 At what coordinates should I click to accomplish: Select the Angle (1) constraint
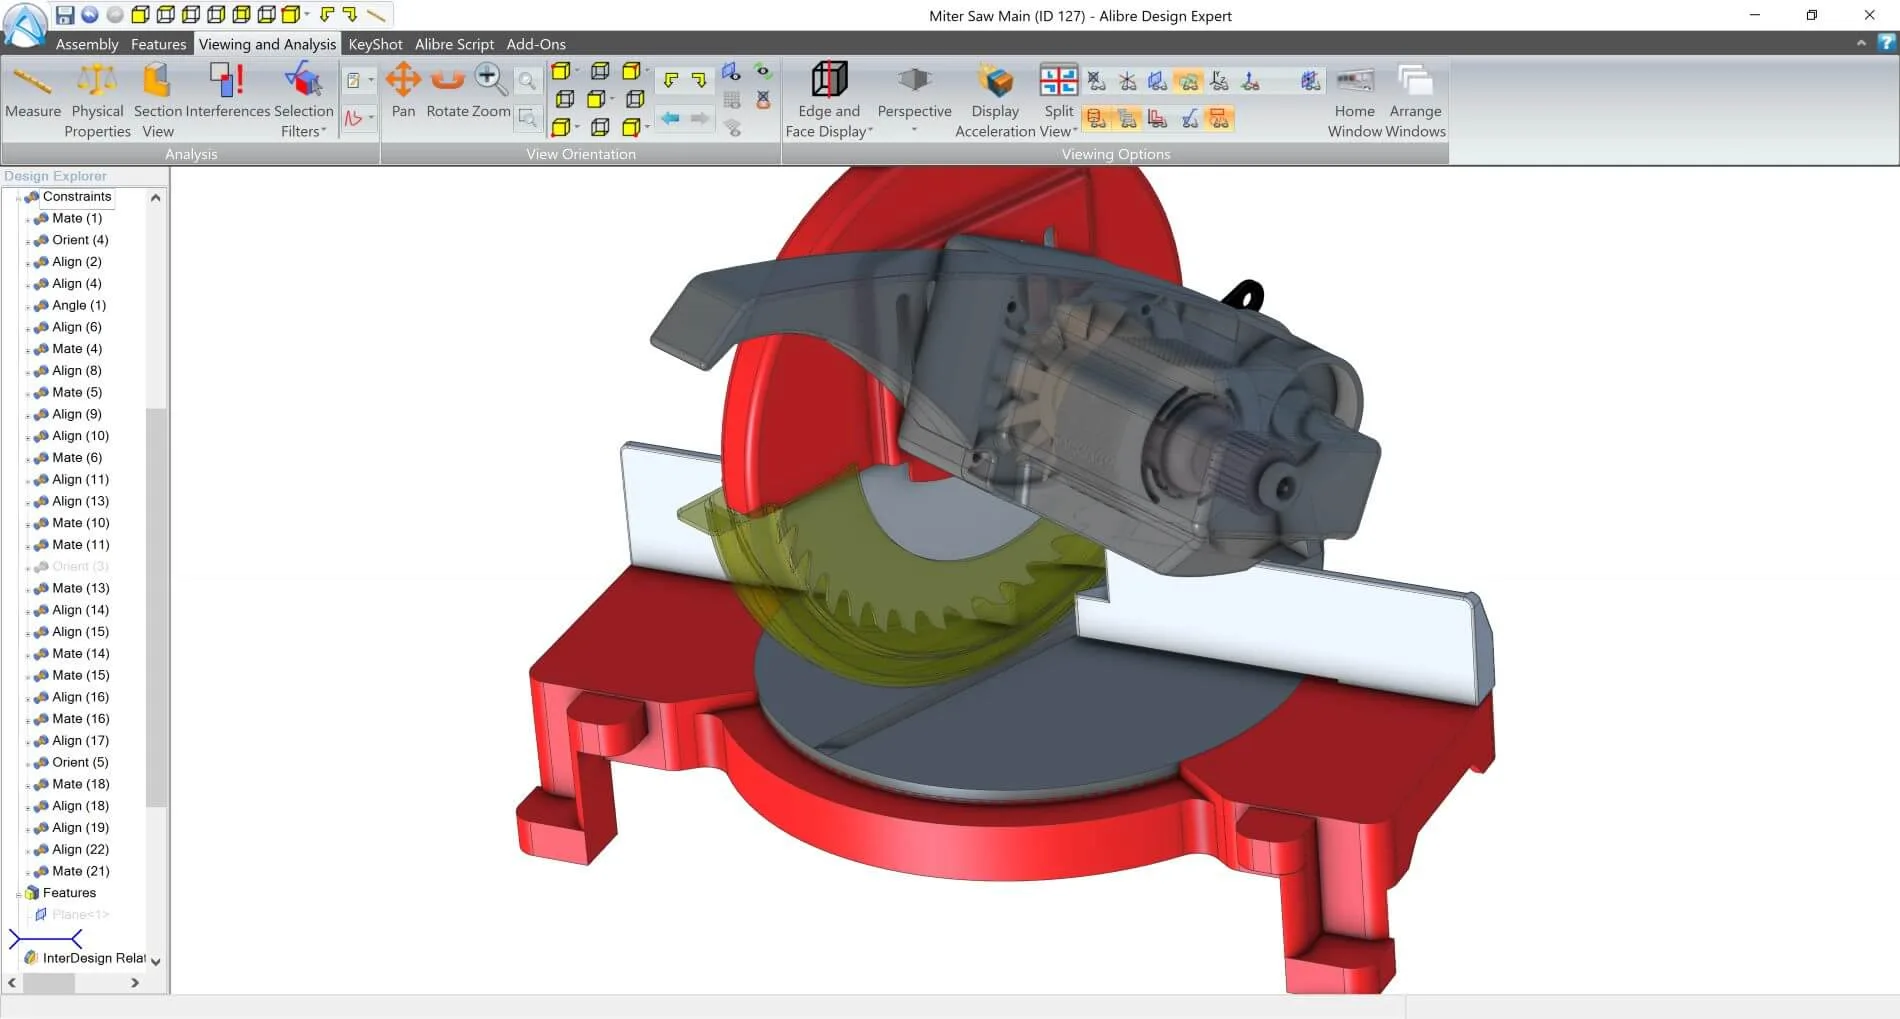[79, 305]
